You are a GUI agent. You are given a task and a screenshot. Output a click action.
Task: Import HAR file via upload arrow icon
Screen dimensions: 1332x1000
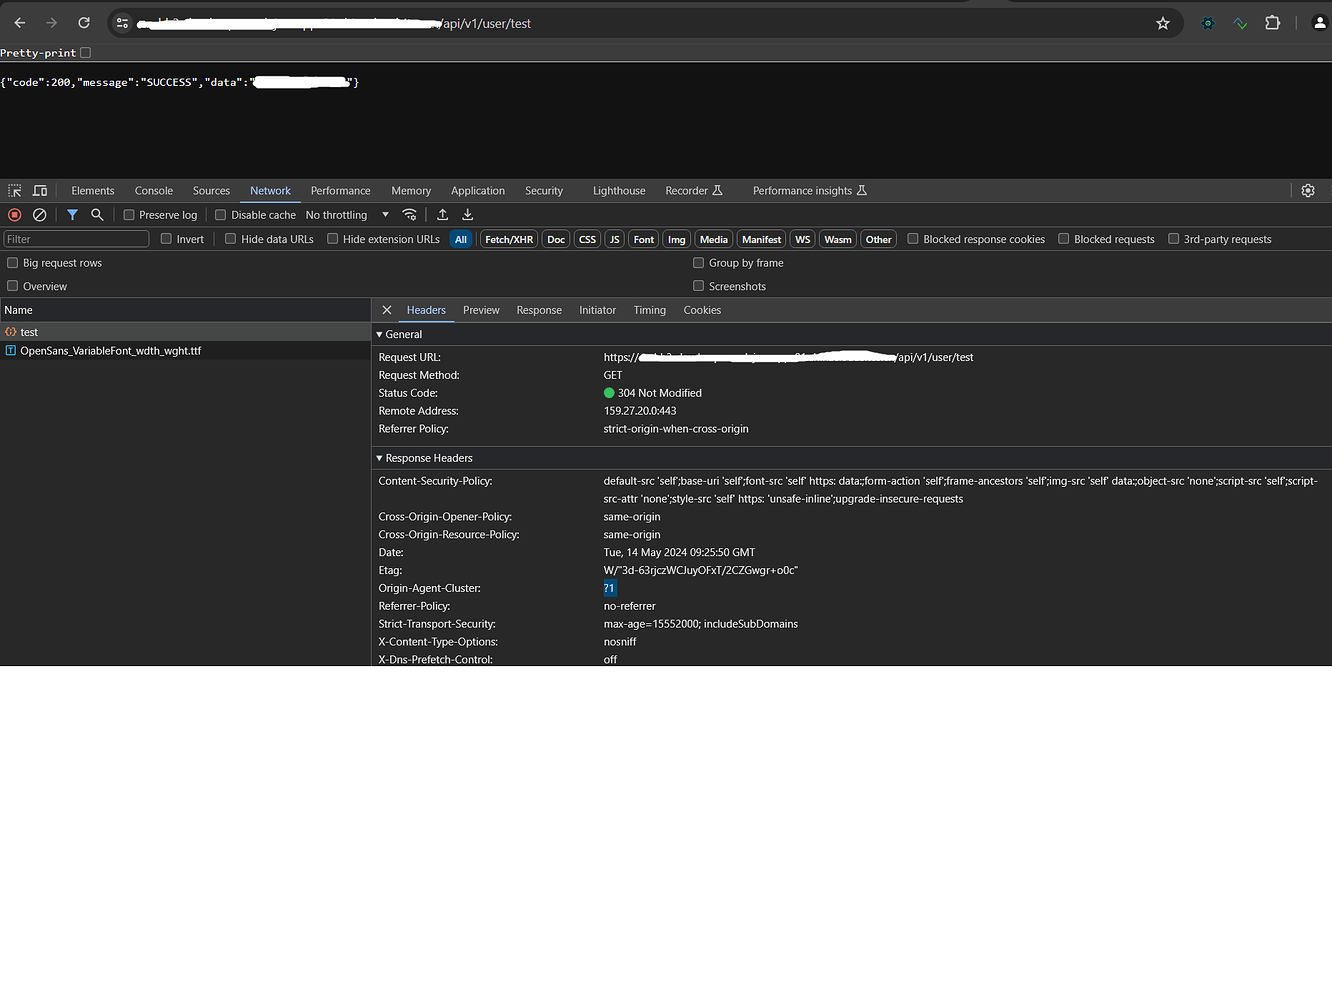point(442,214)
